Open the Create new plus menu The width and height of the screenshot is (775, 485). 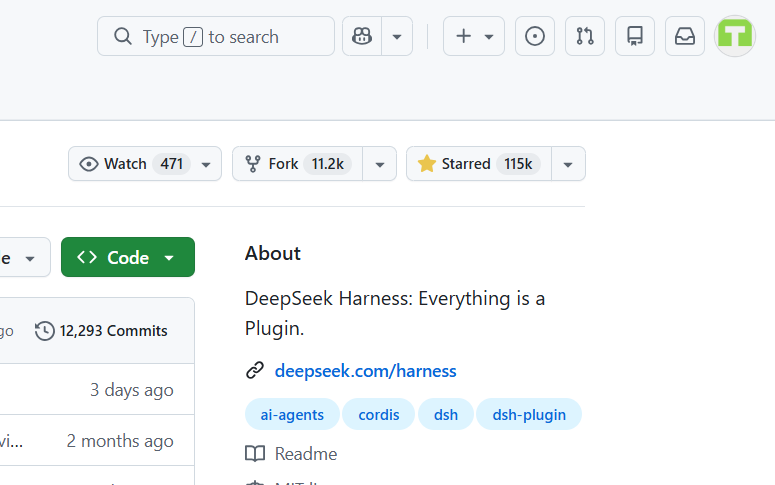474,36
